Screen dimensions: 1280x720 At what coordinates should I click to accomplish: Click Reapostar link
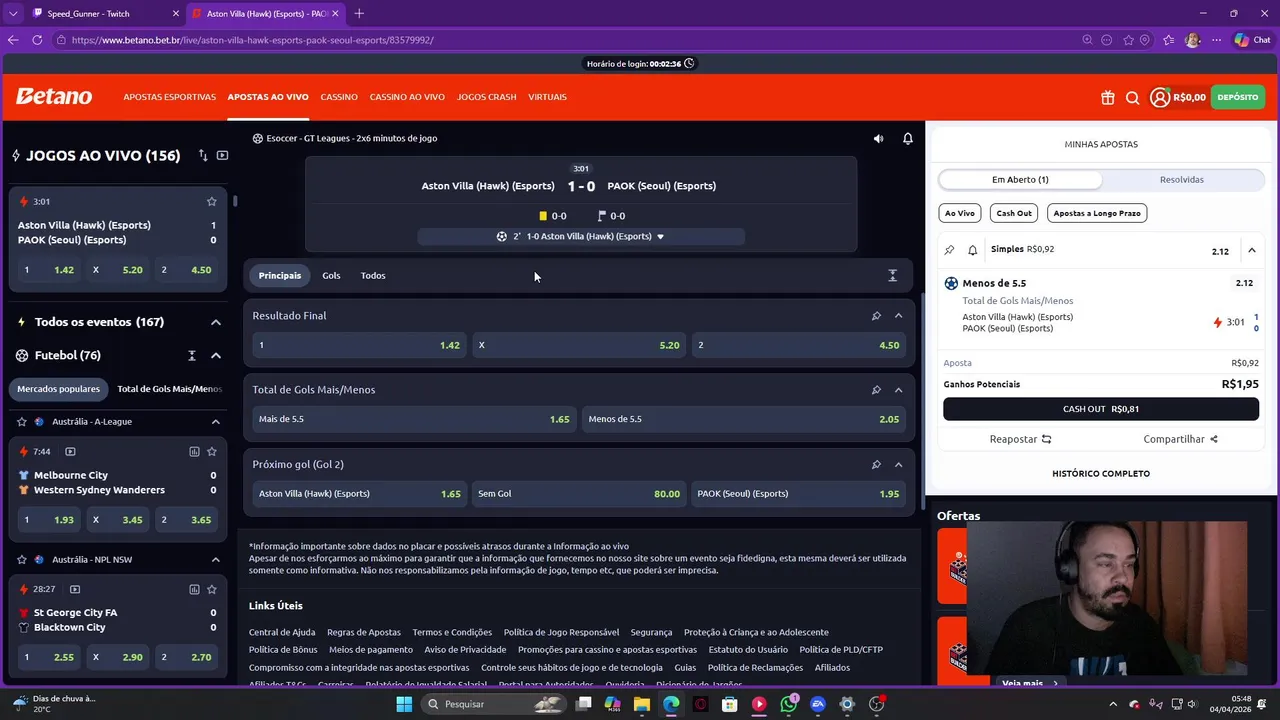point(1020,439)
